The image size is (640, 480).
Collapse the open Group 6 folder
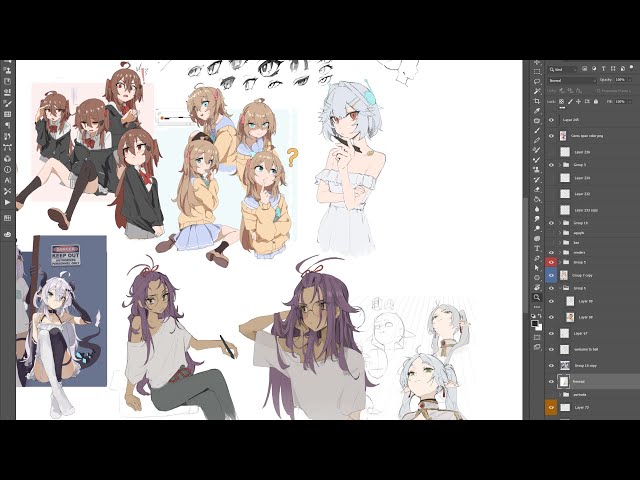point(560,288)
